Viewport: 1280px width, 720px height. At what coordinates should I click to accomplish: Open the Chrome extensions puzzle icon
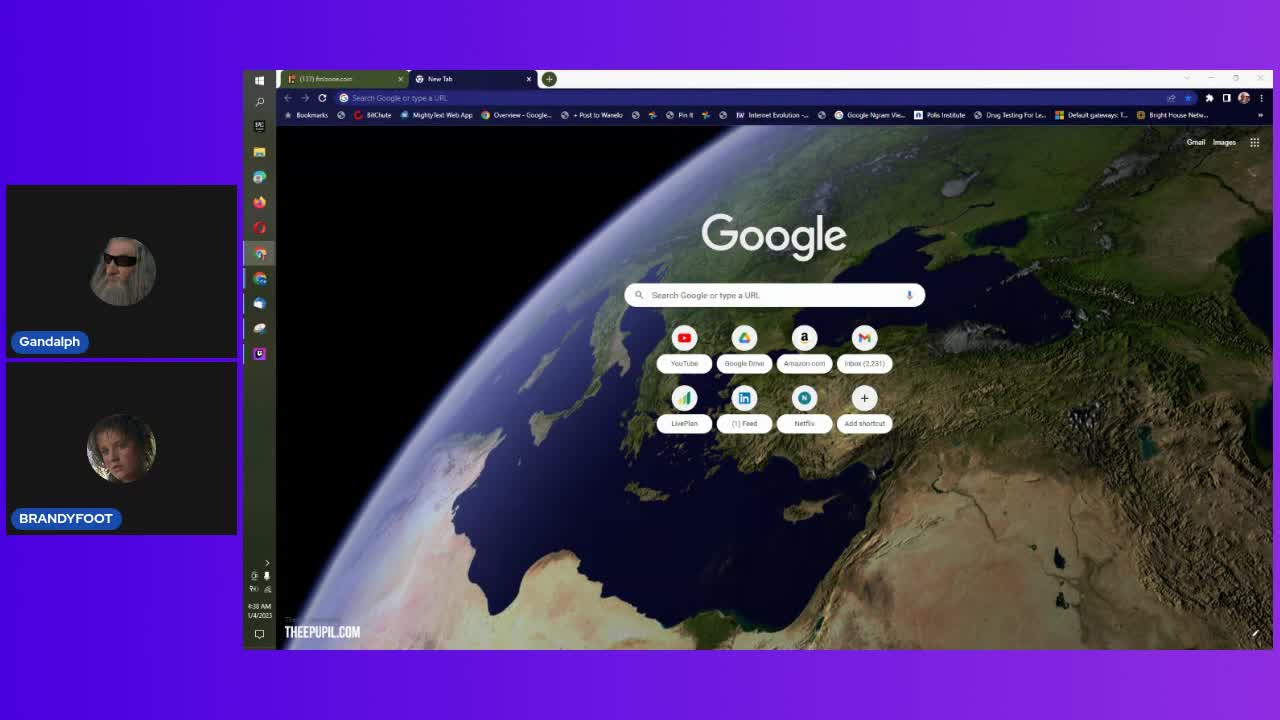point(1209,98)
